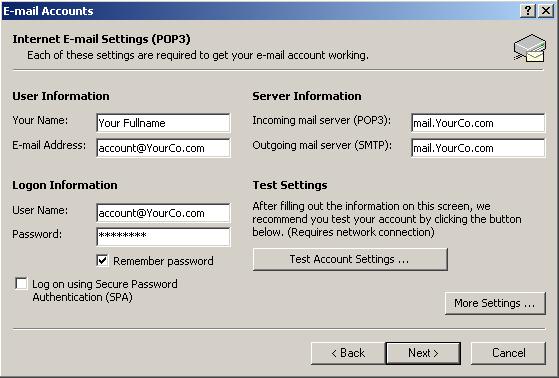Proceed with the Next button

[423, 353]
